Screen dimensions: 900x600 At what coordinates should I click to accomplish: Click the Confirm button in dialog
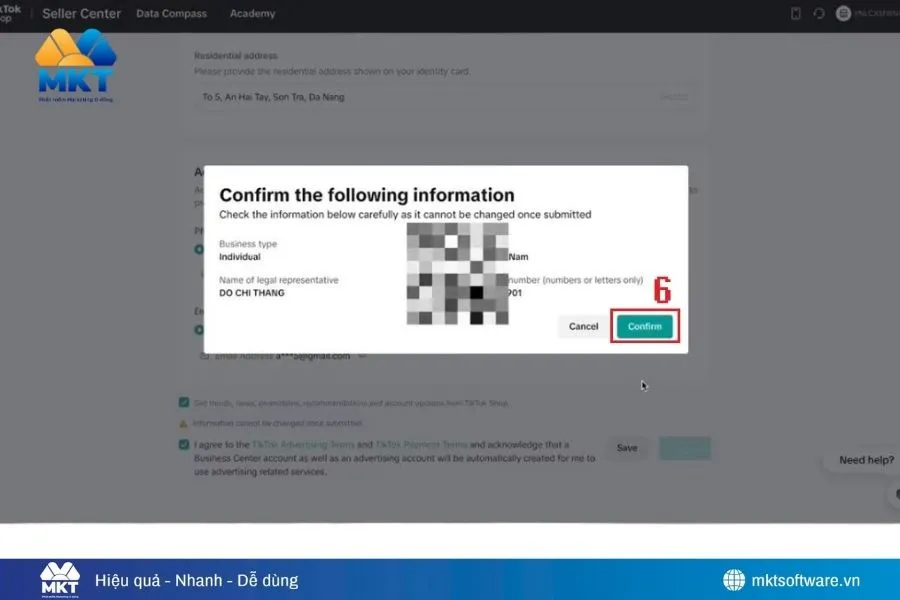click(x=644, y=327)
